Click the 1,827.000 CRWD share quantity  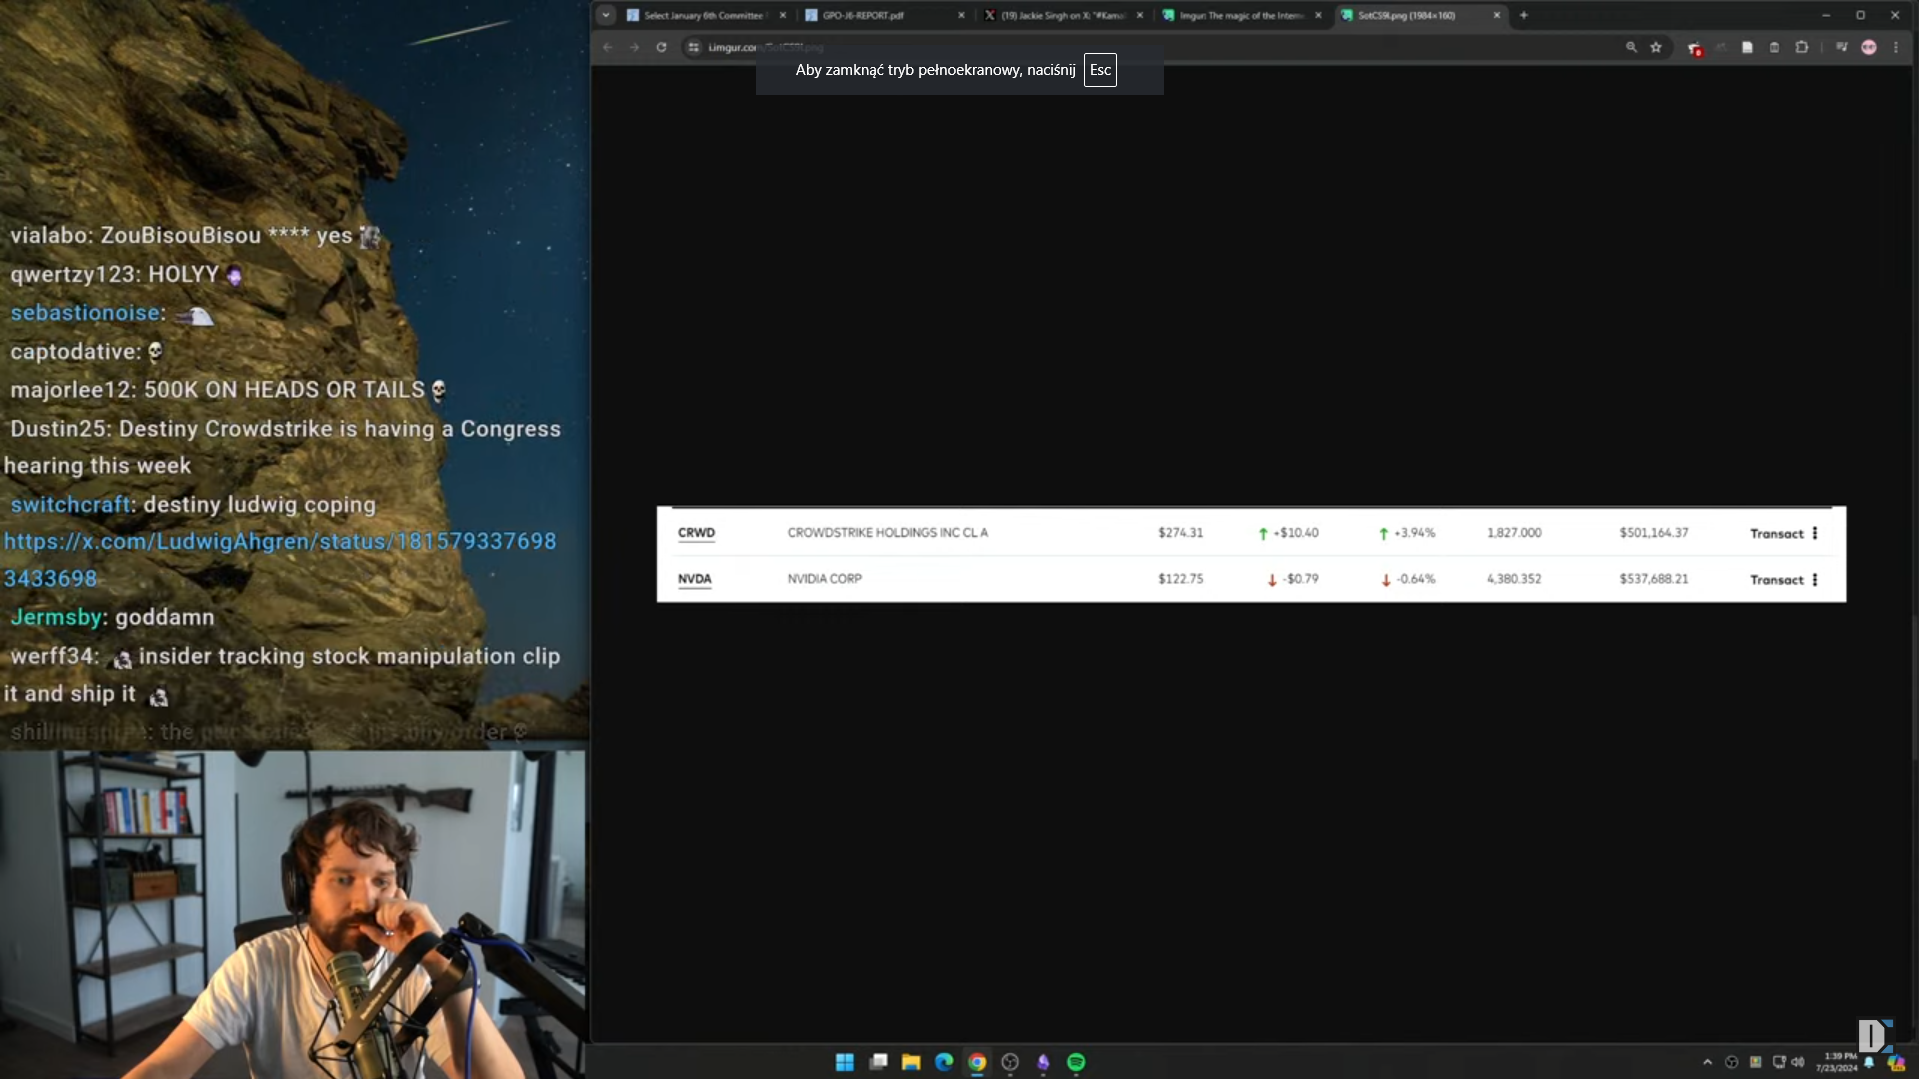pyautogui.click(x=1514, y=533)
